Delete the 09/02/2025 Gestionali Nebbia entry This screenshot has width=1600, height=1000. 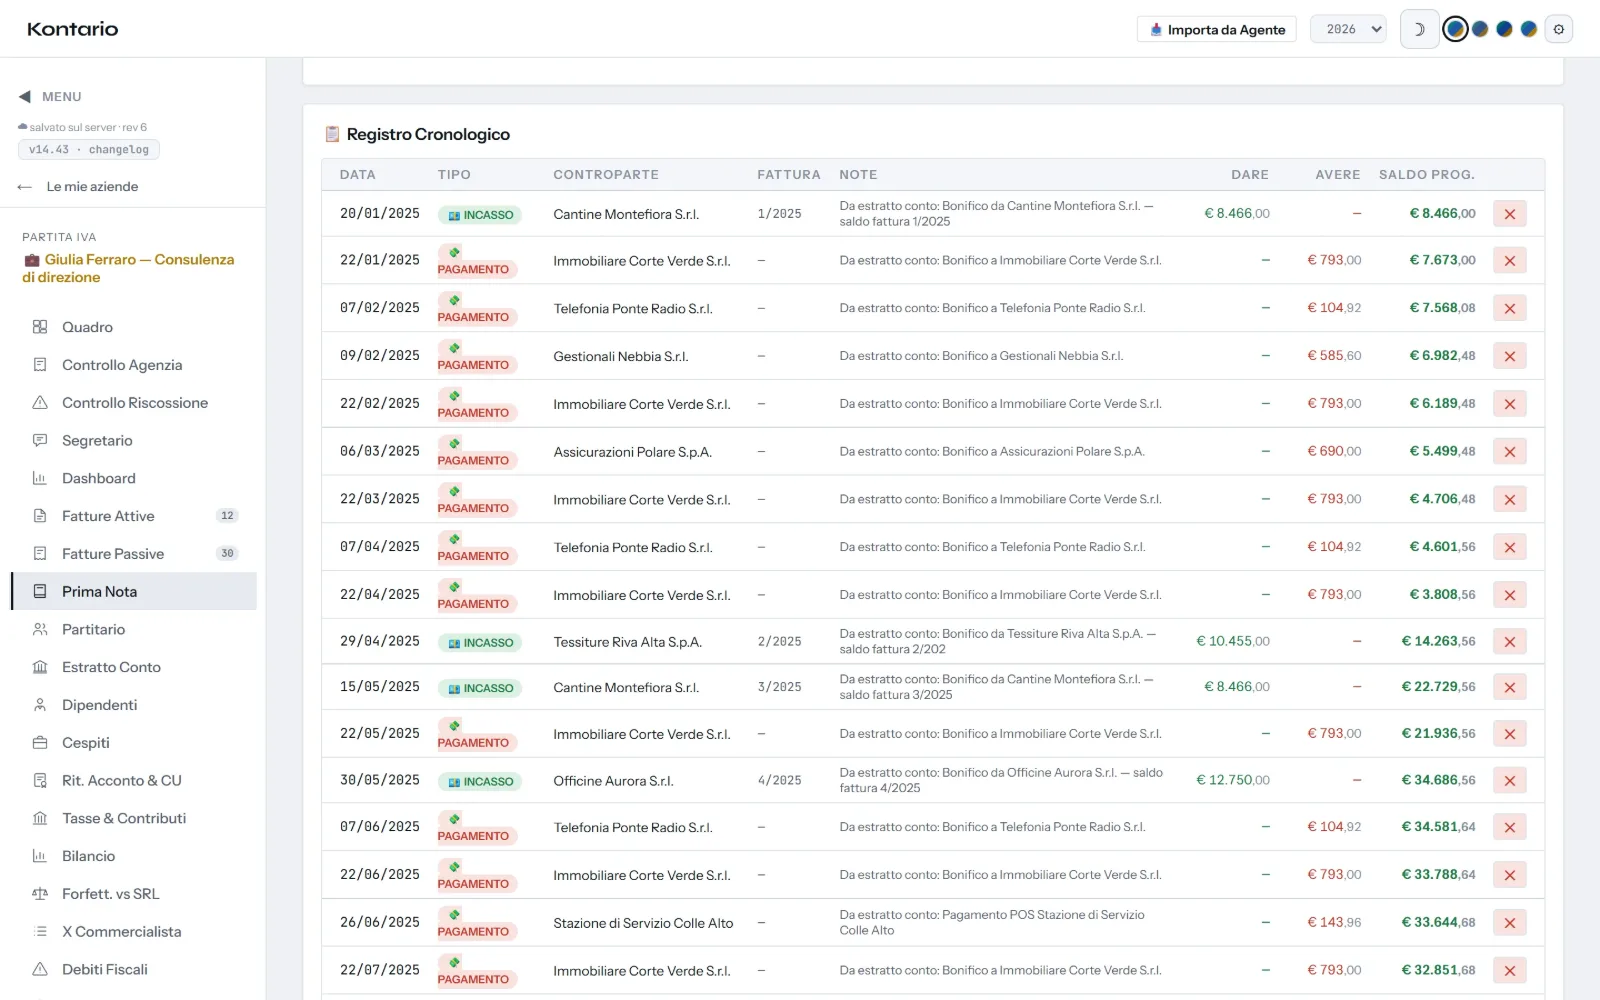(1510, 356)
